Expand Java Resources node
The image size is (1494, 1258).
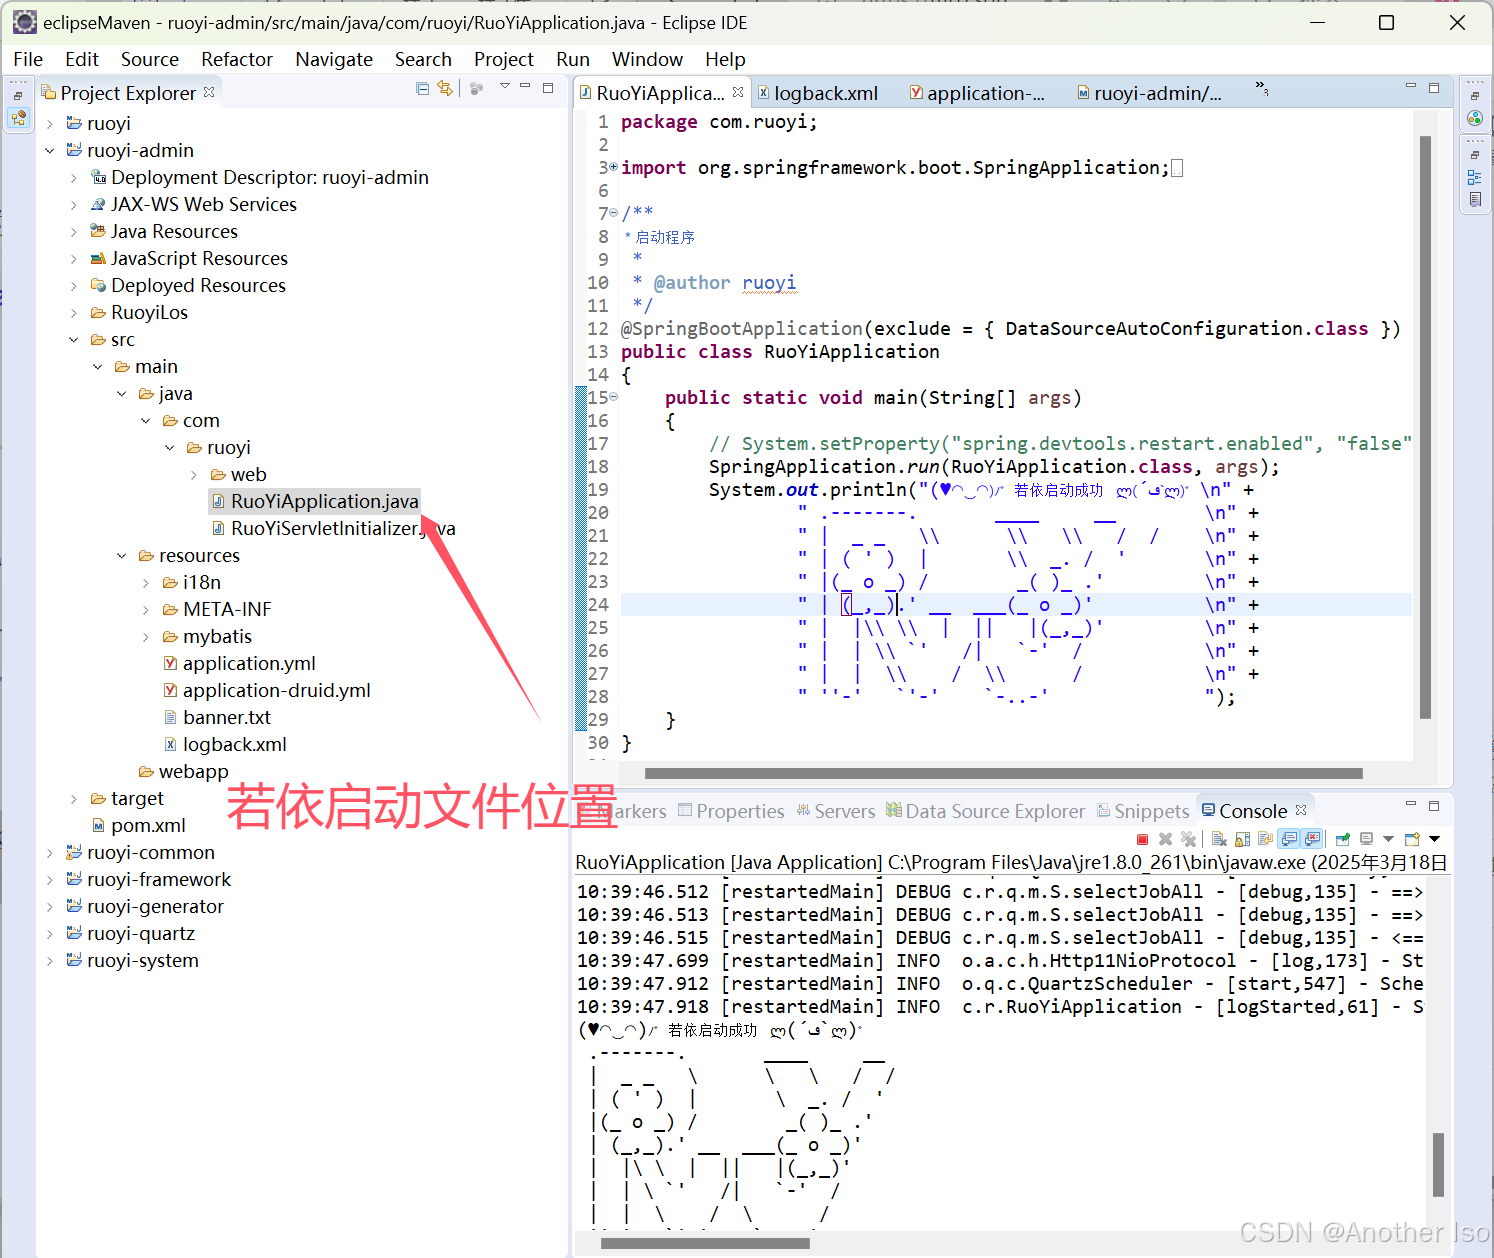[74, 232]
